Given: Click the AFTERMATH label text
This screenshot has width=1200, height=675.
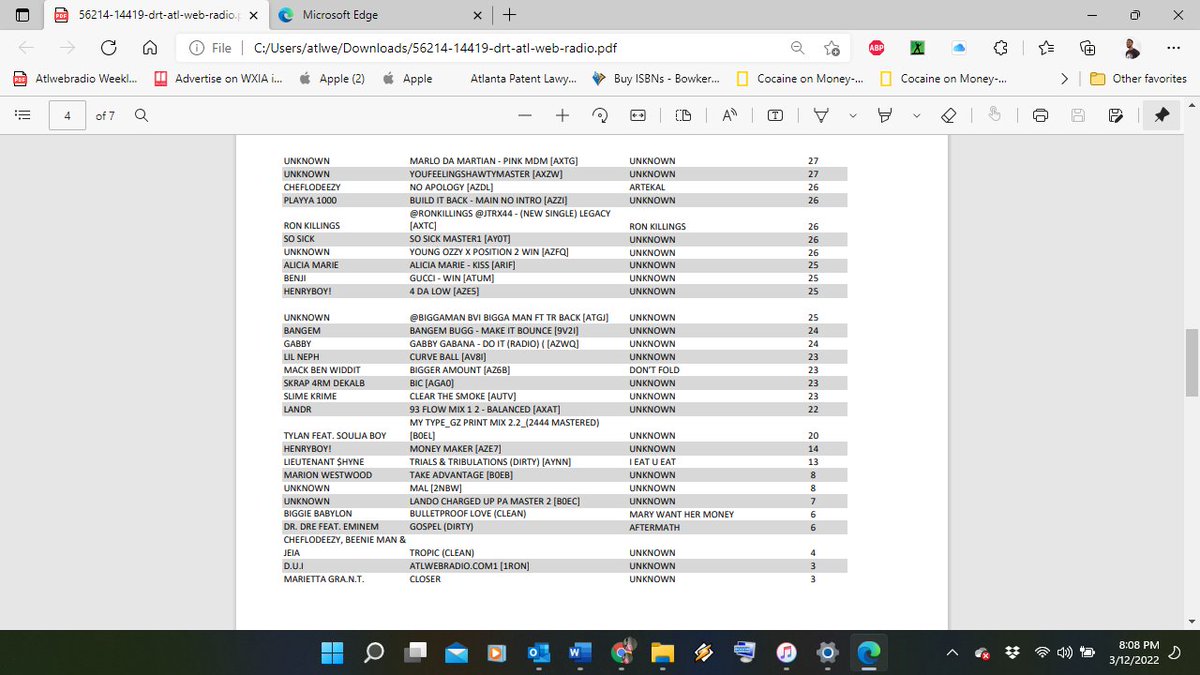Looking at the screenshot, I should click(654, 527).
